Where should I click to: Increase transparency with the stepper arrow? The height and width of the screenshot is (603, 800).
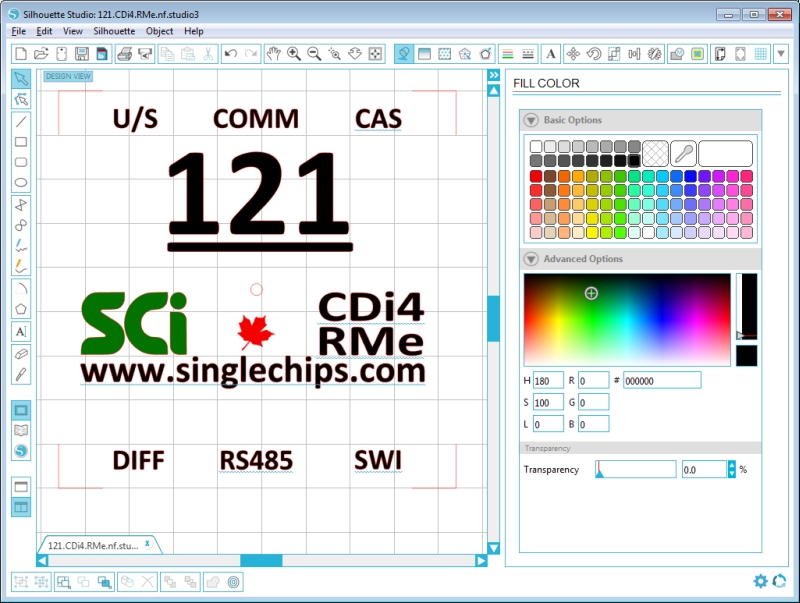(732, 465)
